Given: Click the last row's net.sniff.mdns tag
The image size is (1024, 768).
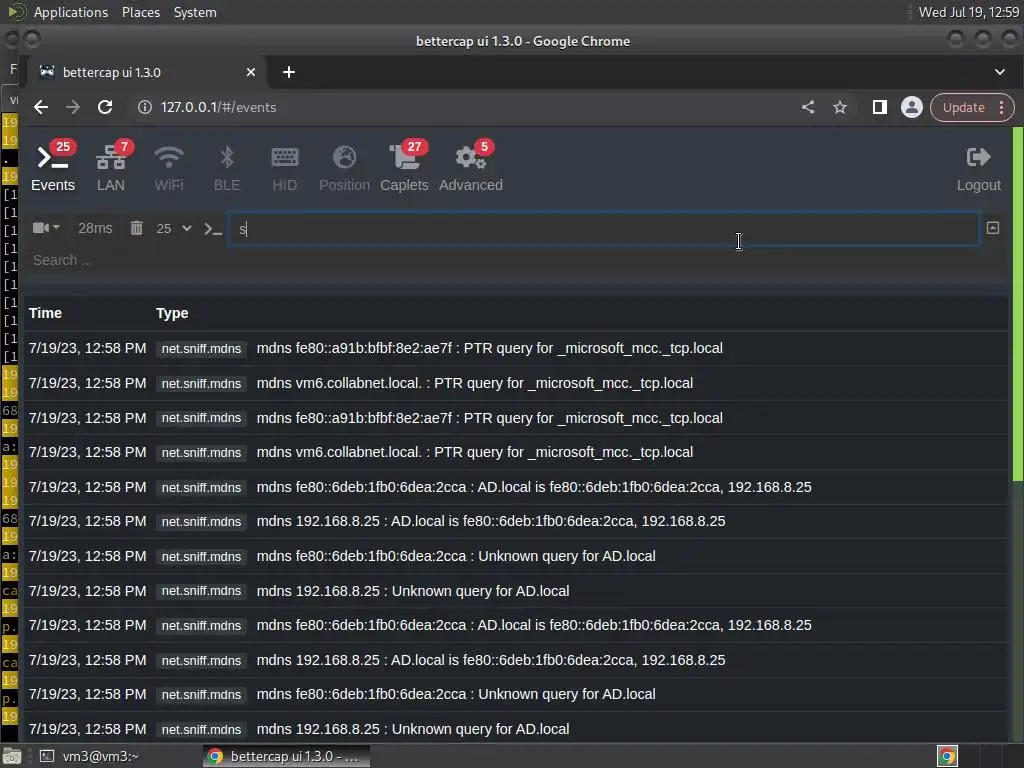Looking at the screenshot, I should 201,729.
